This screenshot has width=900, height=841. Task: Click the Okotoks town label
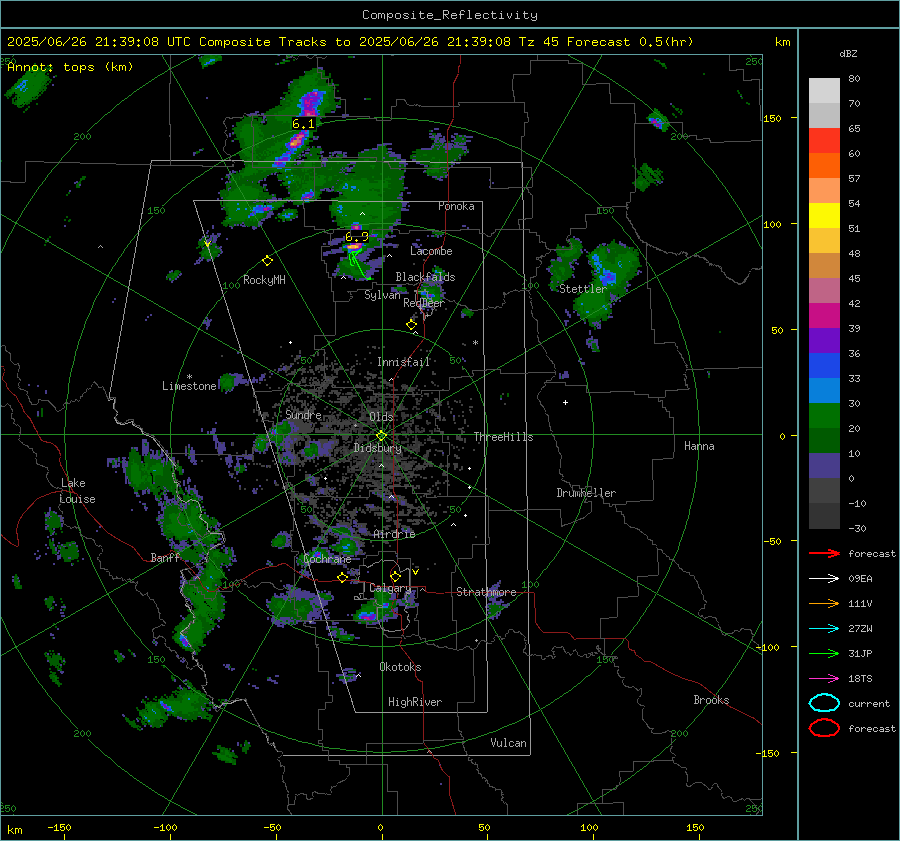pos(400,667)
